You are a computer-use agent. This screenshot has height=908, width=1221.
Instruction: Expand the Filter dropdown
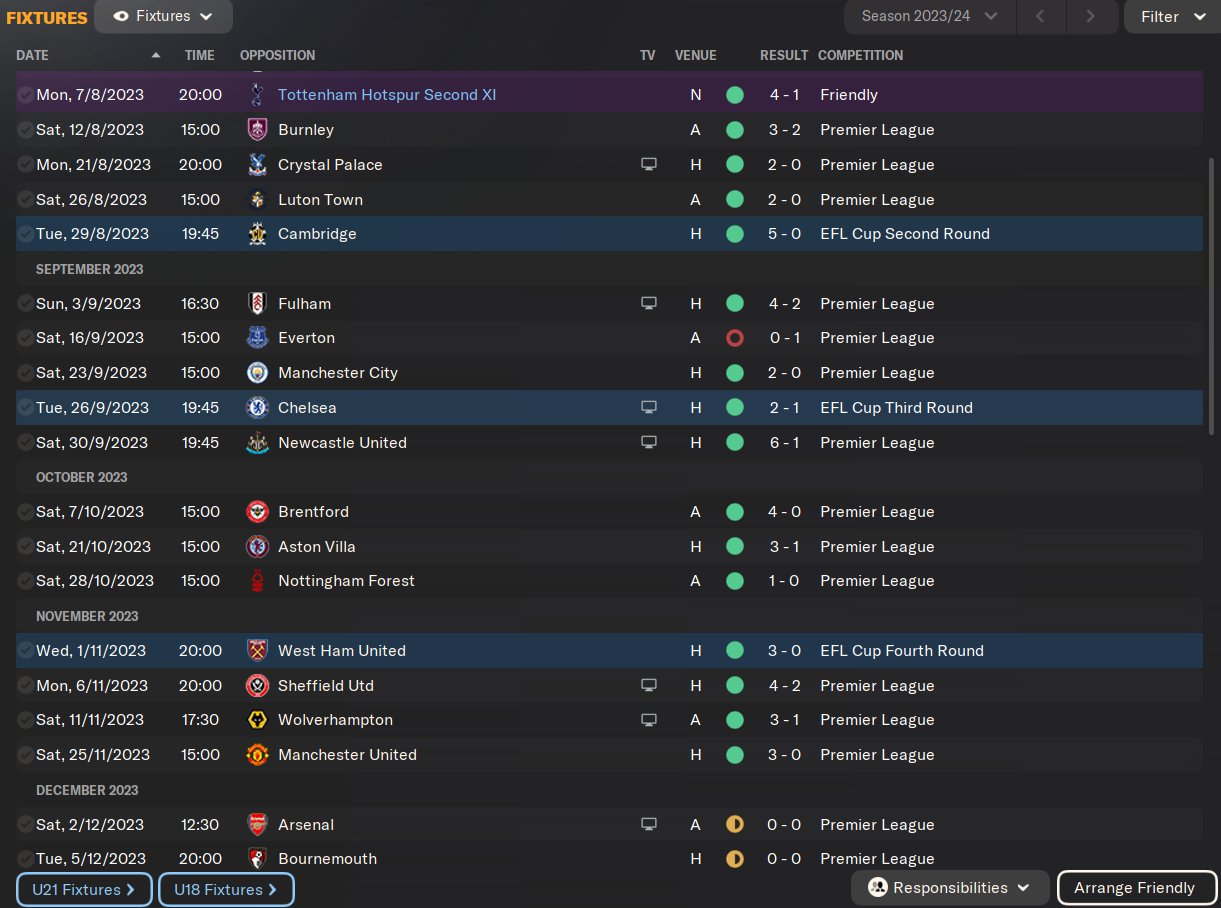tap(1172, 16)
